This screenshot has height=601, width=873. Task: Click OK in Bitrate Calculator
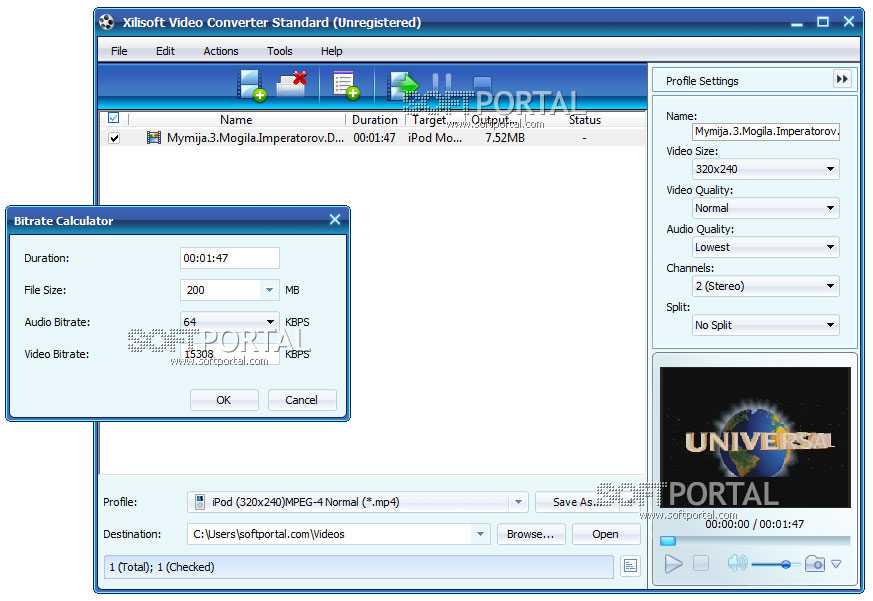click(x=224, y=400)
